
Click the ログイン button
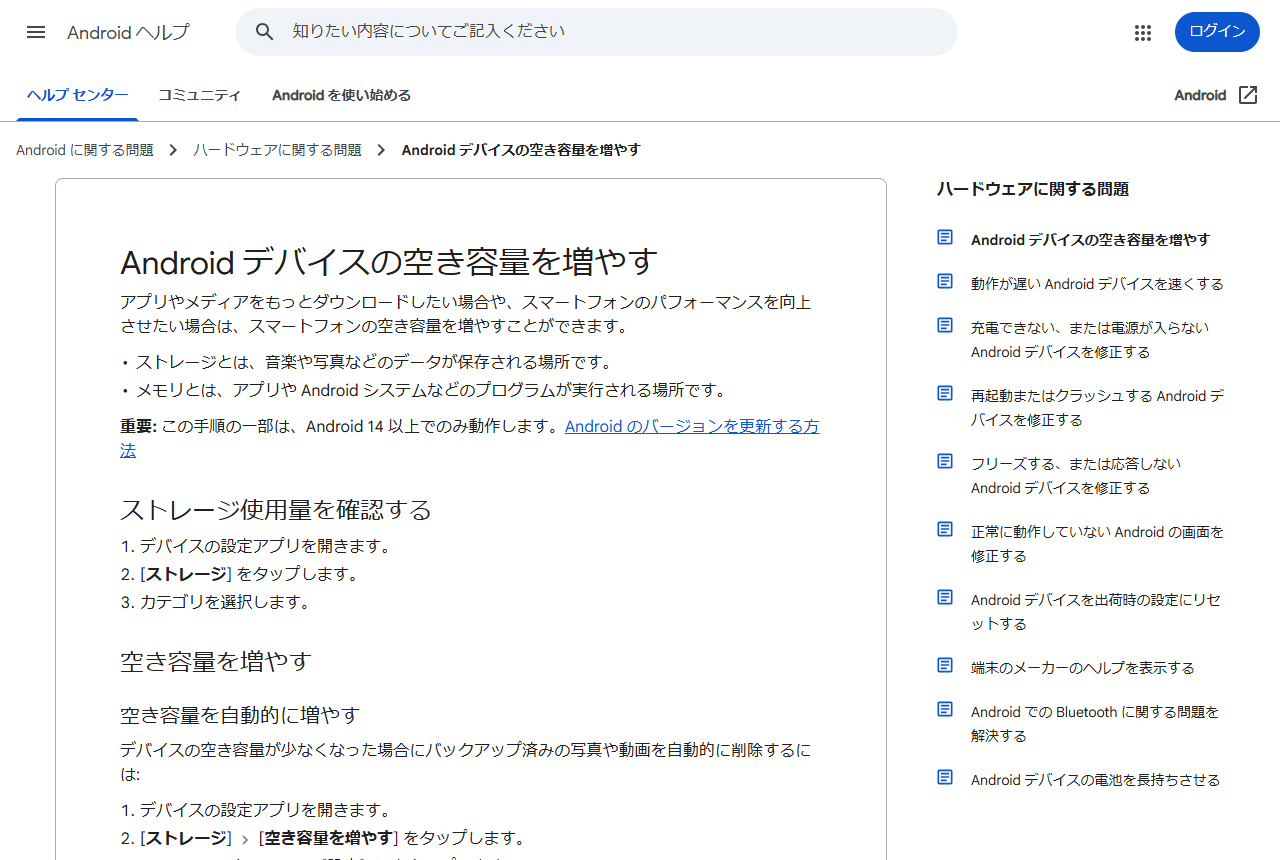[1217, 32]
